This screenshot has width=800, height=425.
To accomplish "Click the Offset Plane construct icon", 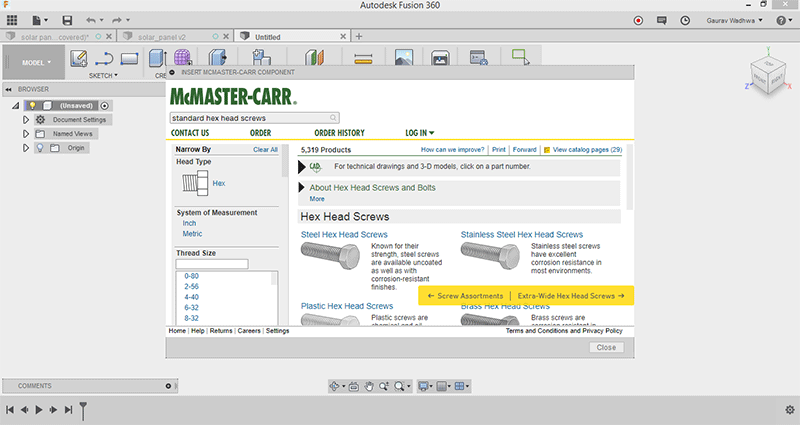I will coord(314,57).
